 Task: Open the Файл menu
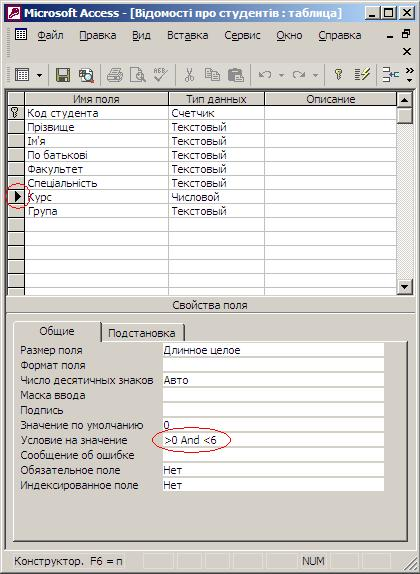coord(51,36)
